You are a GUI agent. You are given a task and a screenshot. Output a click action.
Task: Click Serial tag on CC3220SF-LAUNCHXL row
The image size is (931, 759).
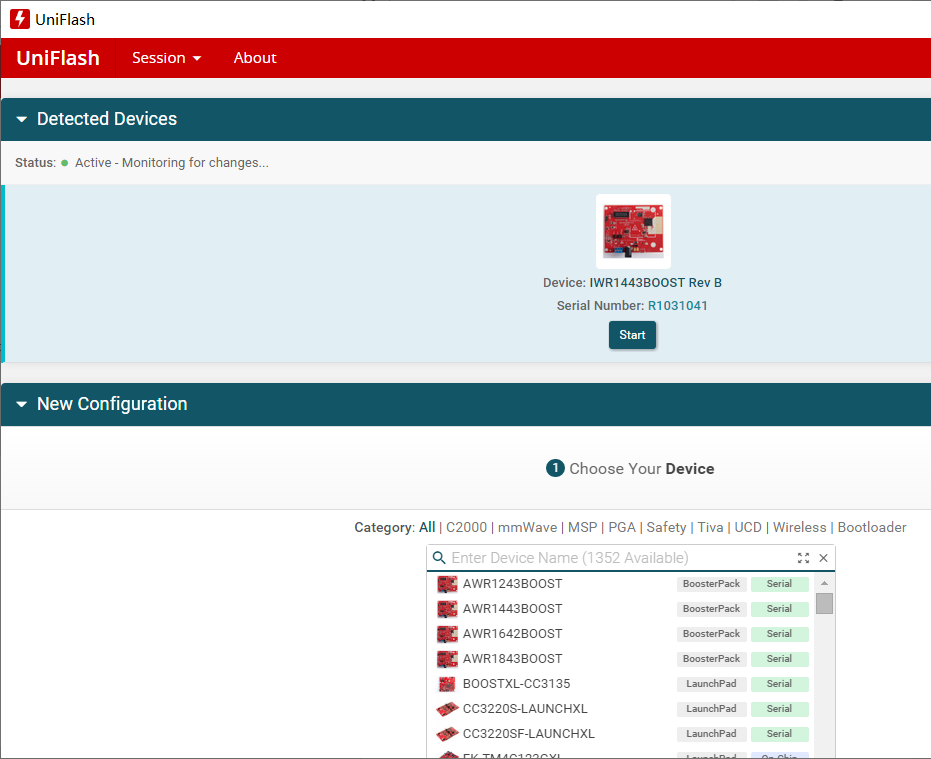point(779,733)
